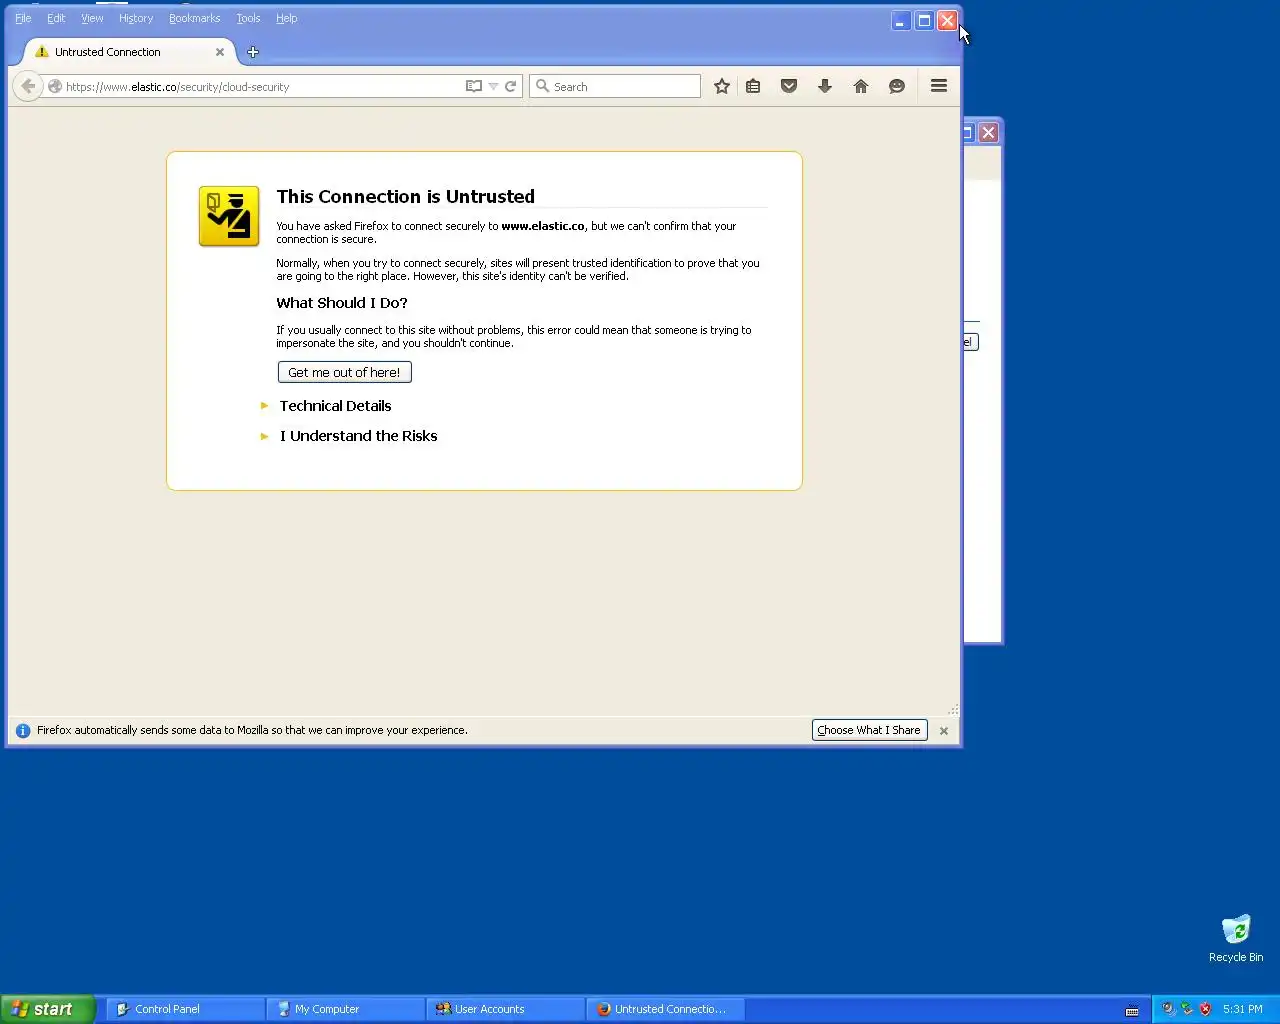Click the search magnifier icon
Image resolution: width=1280 pixels, height=1024 pixels.
pos(542,86)
